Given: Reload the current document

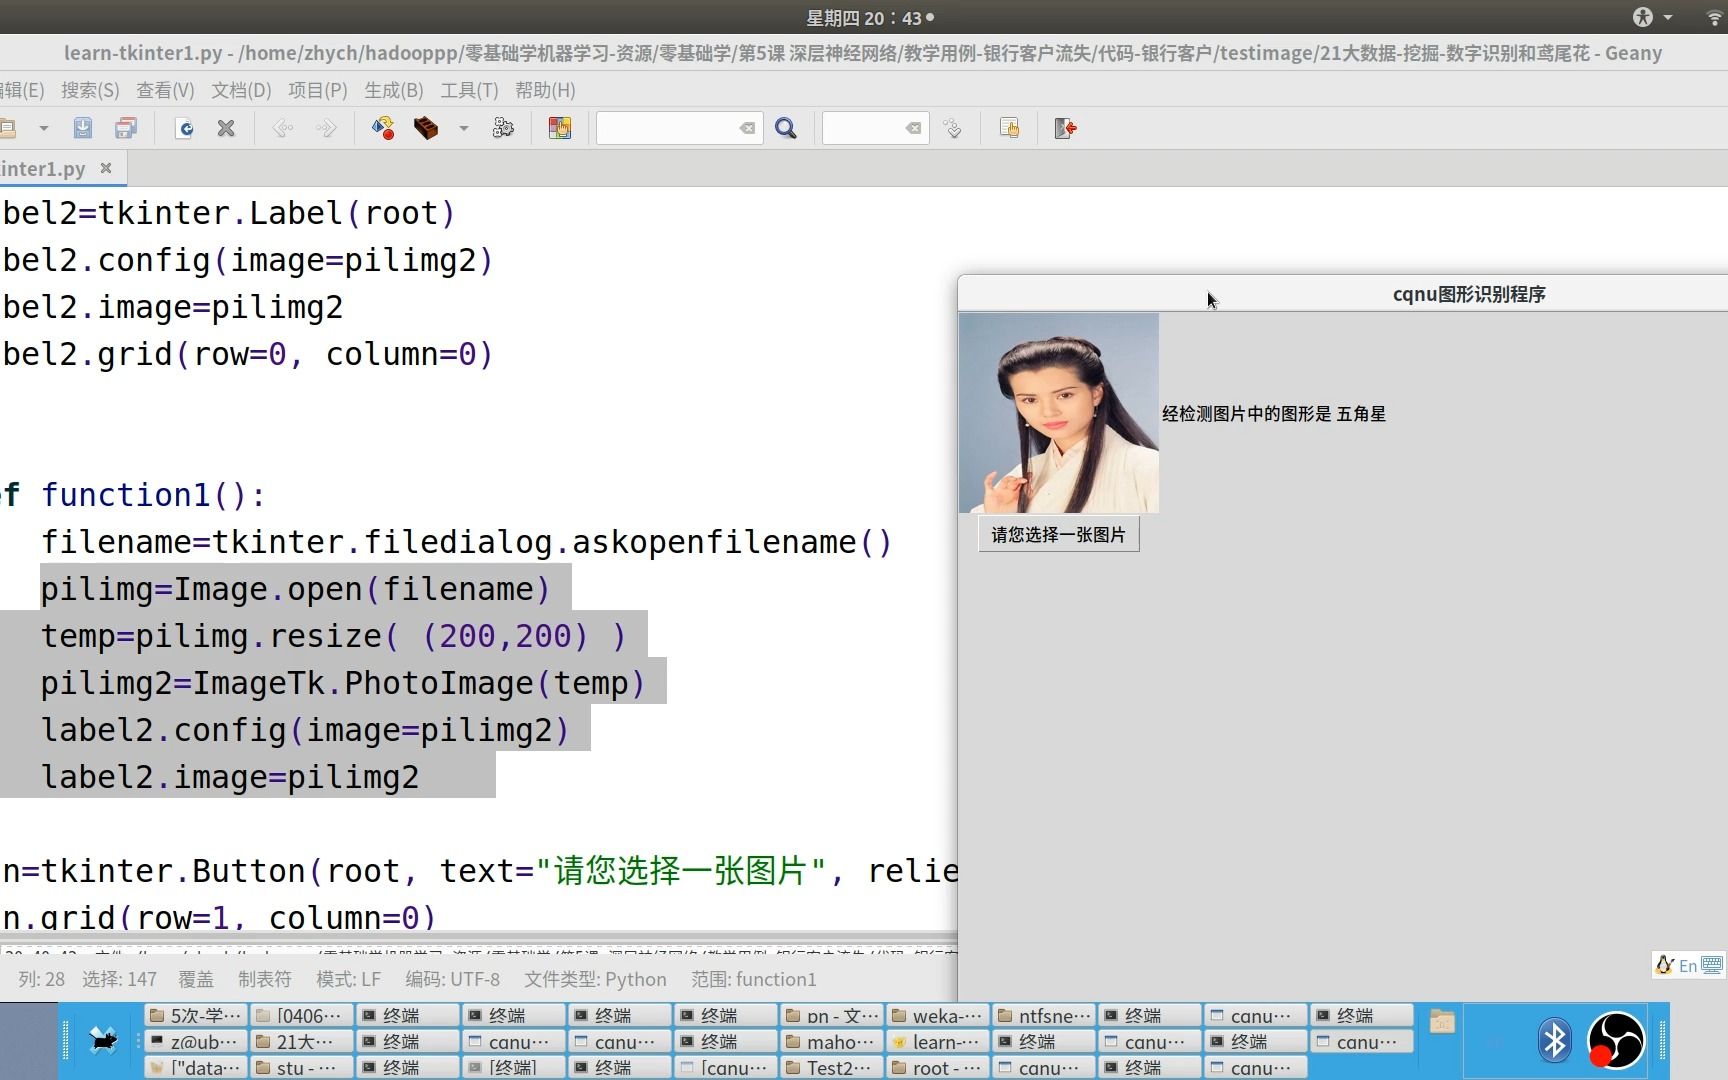Looking at the screenshot, I should [184, 128].
